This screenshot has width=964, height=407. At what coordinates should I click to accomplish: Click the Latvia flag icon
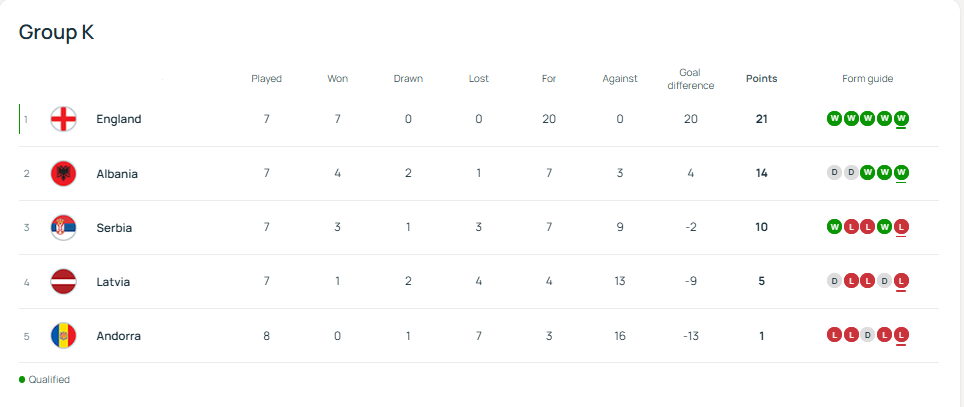click(63, 281)
